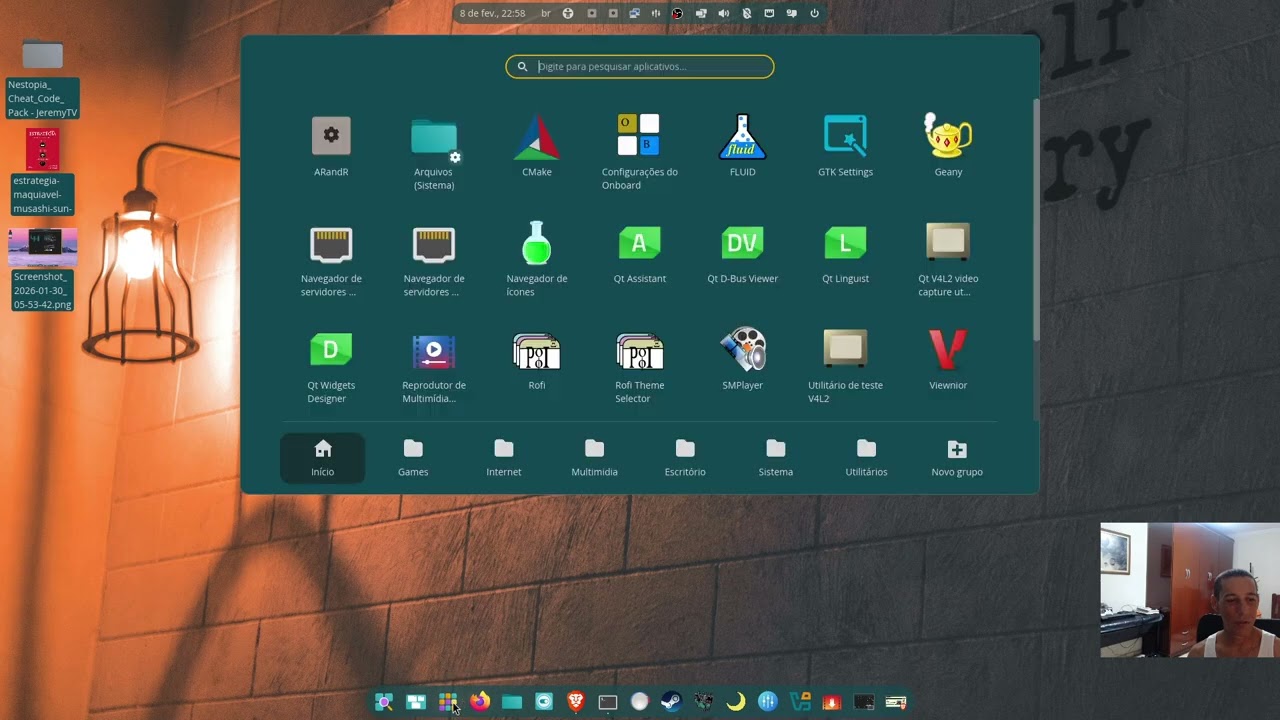Viewport: 1280px width, 720px height.
Task: Open Navegador de ícones
Action: [x=537, y=259]
